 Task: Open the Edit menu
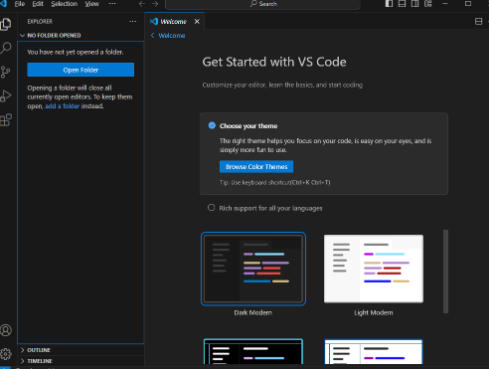coord(38,4)
